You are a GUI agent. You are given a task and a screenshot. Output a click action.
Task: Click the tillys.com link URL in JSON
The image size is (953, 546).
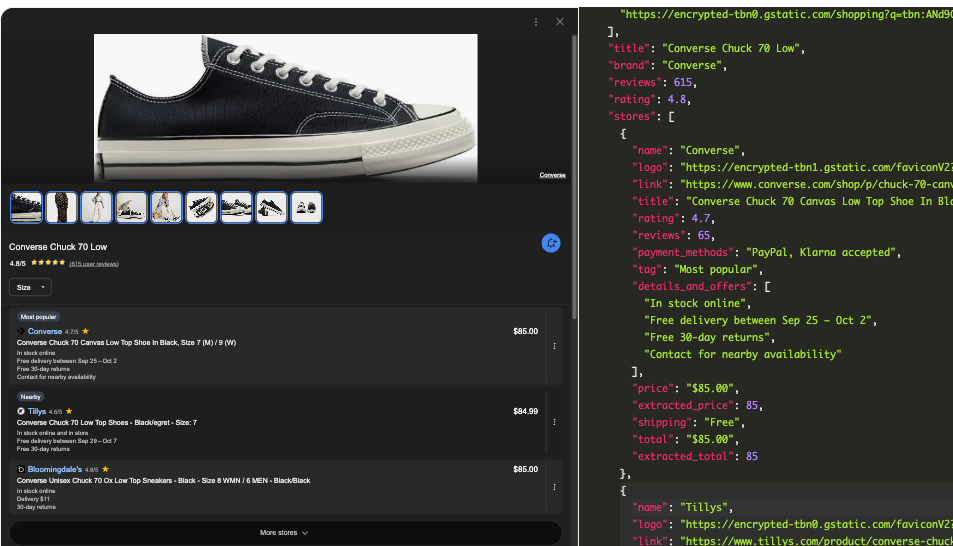click(816, 541)
